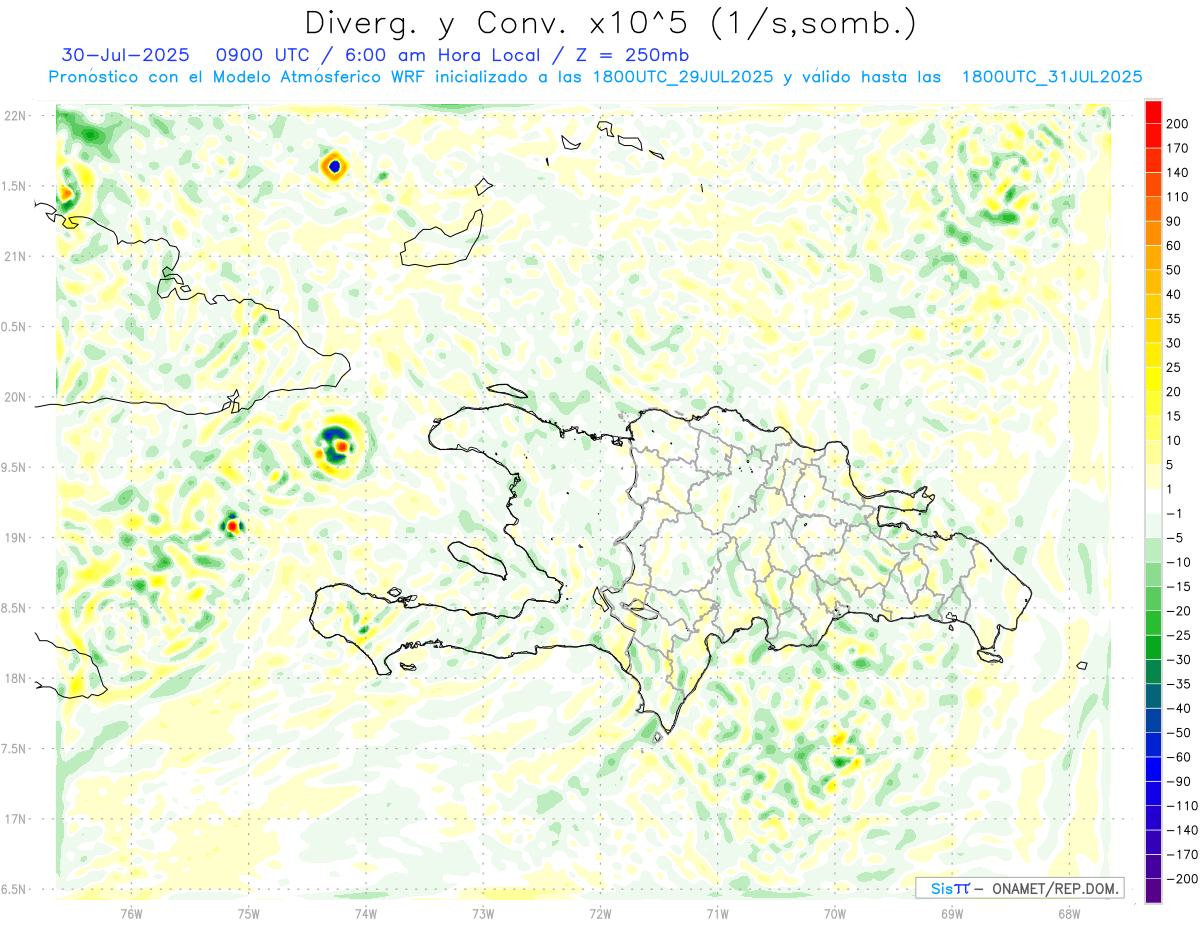Click the 68W longitude label
Image resolution: width=1200 pixels, height=927 pixels.
pos(1069,913)
